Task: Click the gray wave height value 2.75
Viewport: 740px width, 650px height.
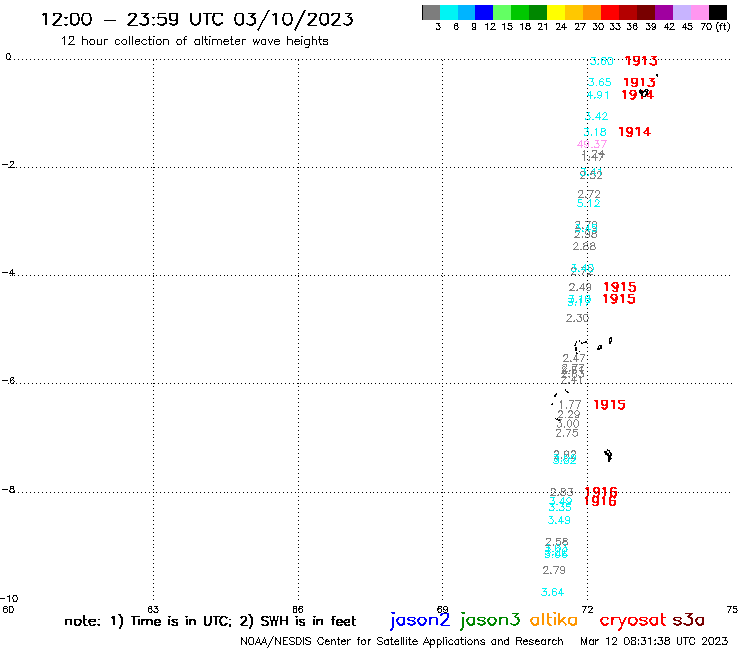Action: point(567,433)
